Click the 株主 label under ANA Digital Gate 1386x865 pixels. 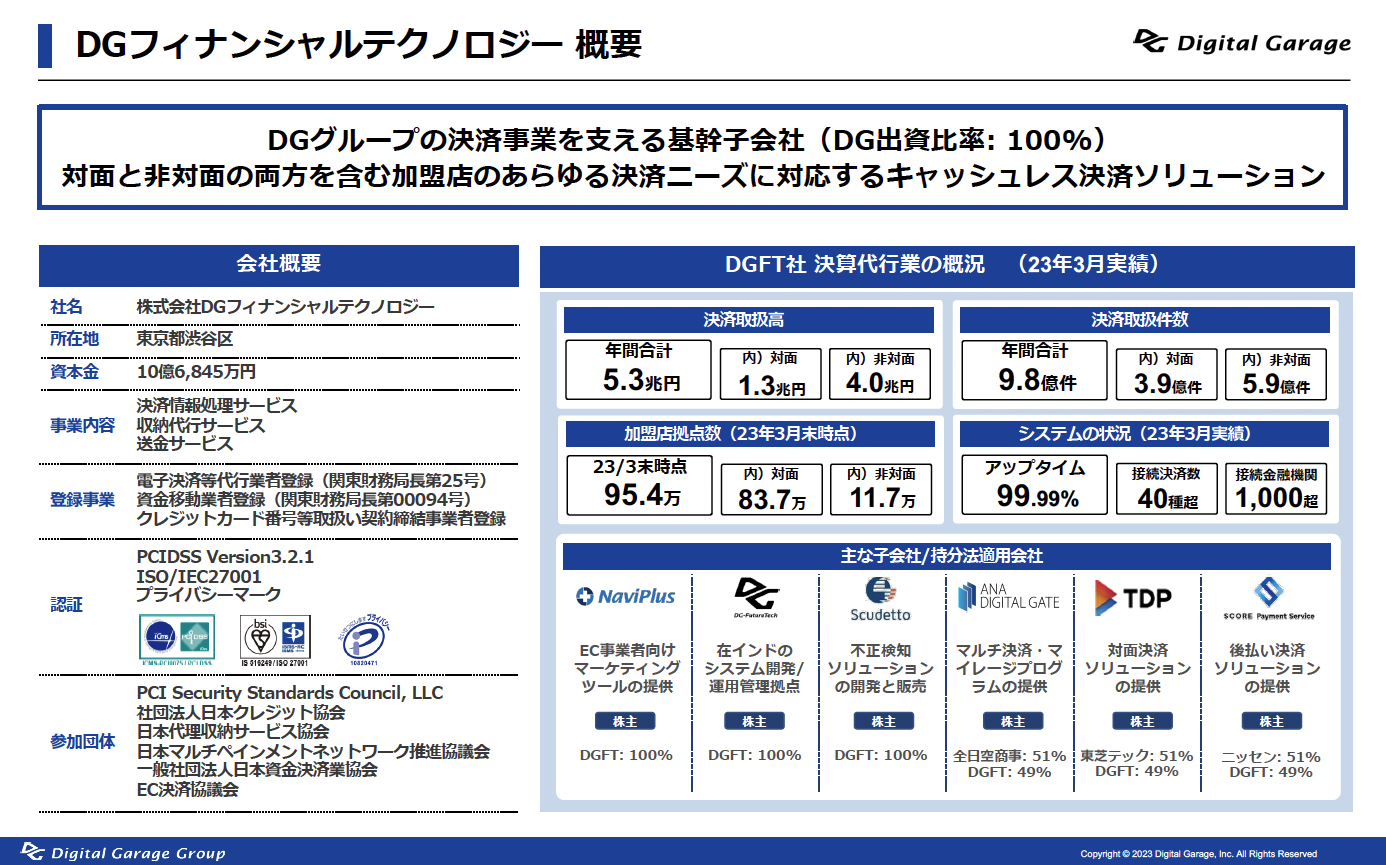point(1013,721)
